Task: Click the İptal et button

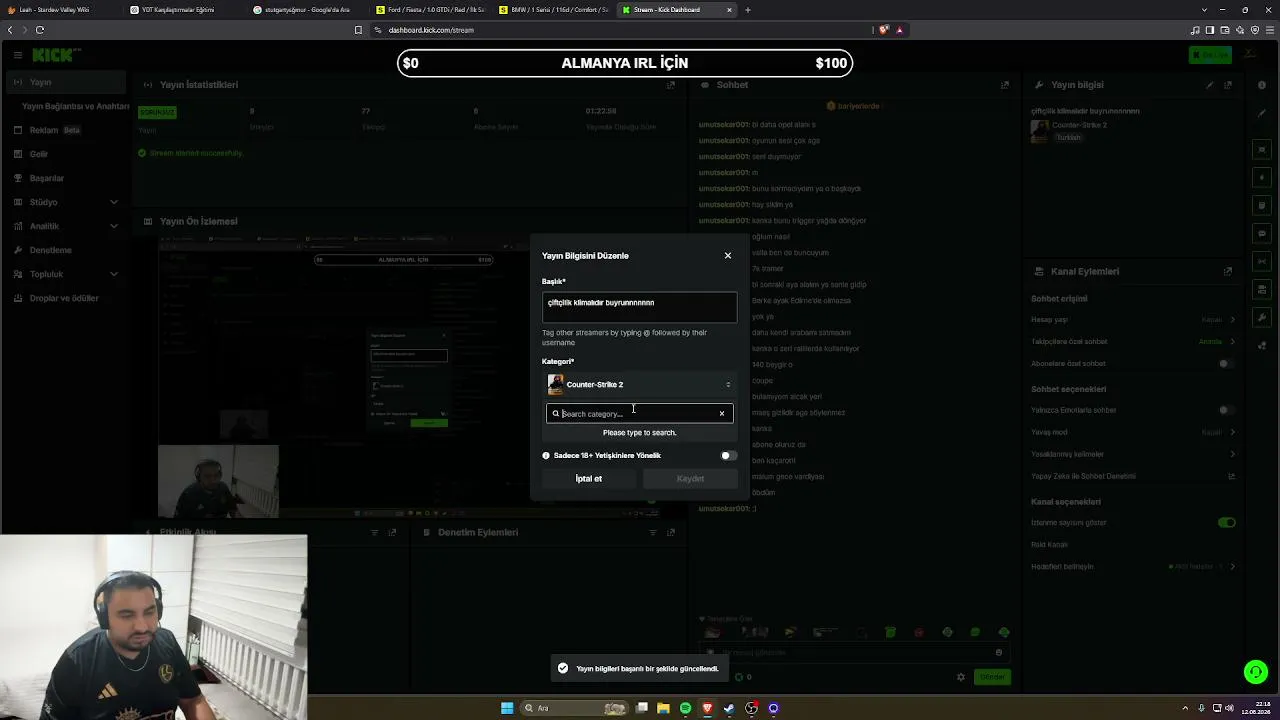Action: 589,479
